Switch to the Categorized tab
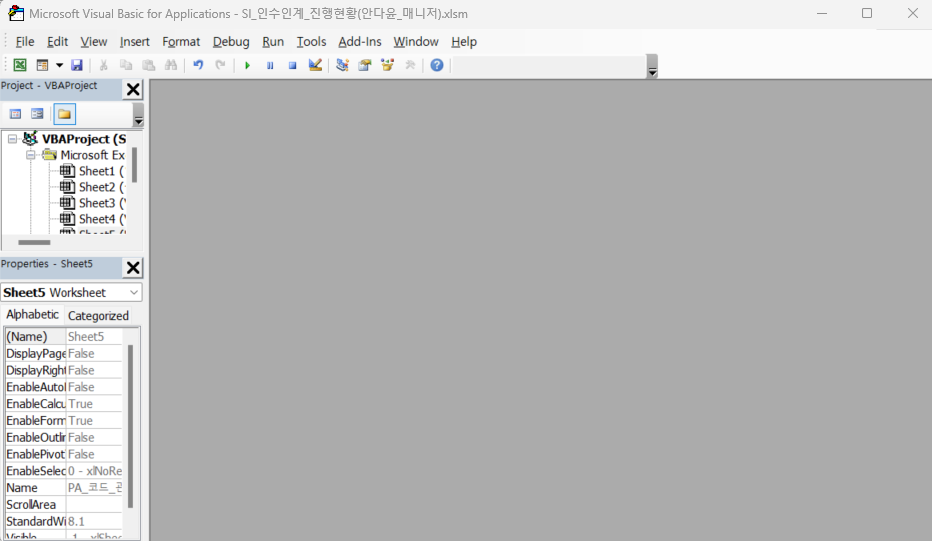The image size is (932, 541). 98,316
